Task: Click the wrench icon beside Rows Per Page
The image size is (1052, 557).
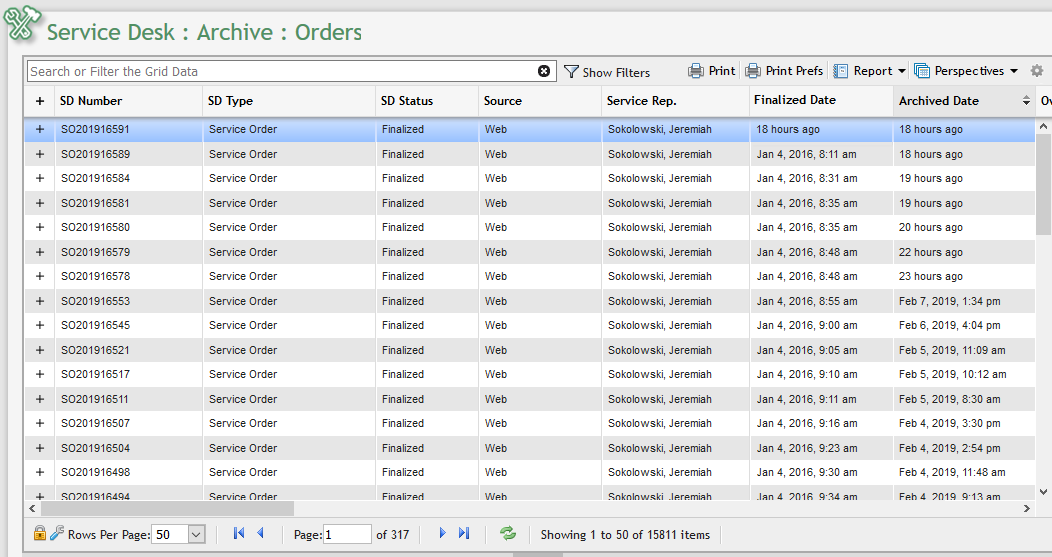Action: (x=57, y=533)
